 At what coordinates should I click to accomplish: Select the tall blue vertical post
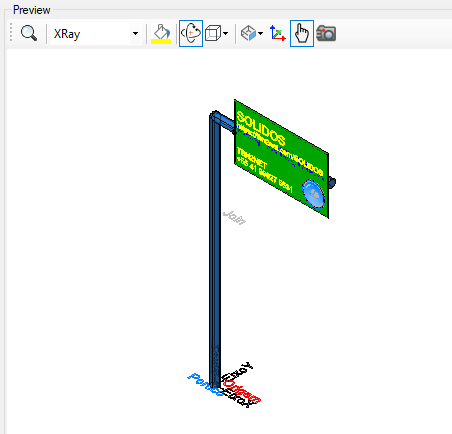tap(215, 250)
